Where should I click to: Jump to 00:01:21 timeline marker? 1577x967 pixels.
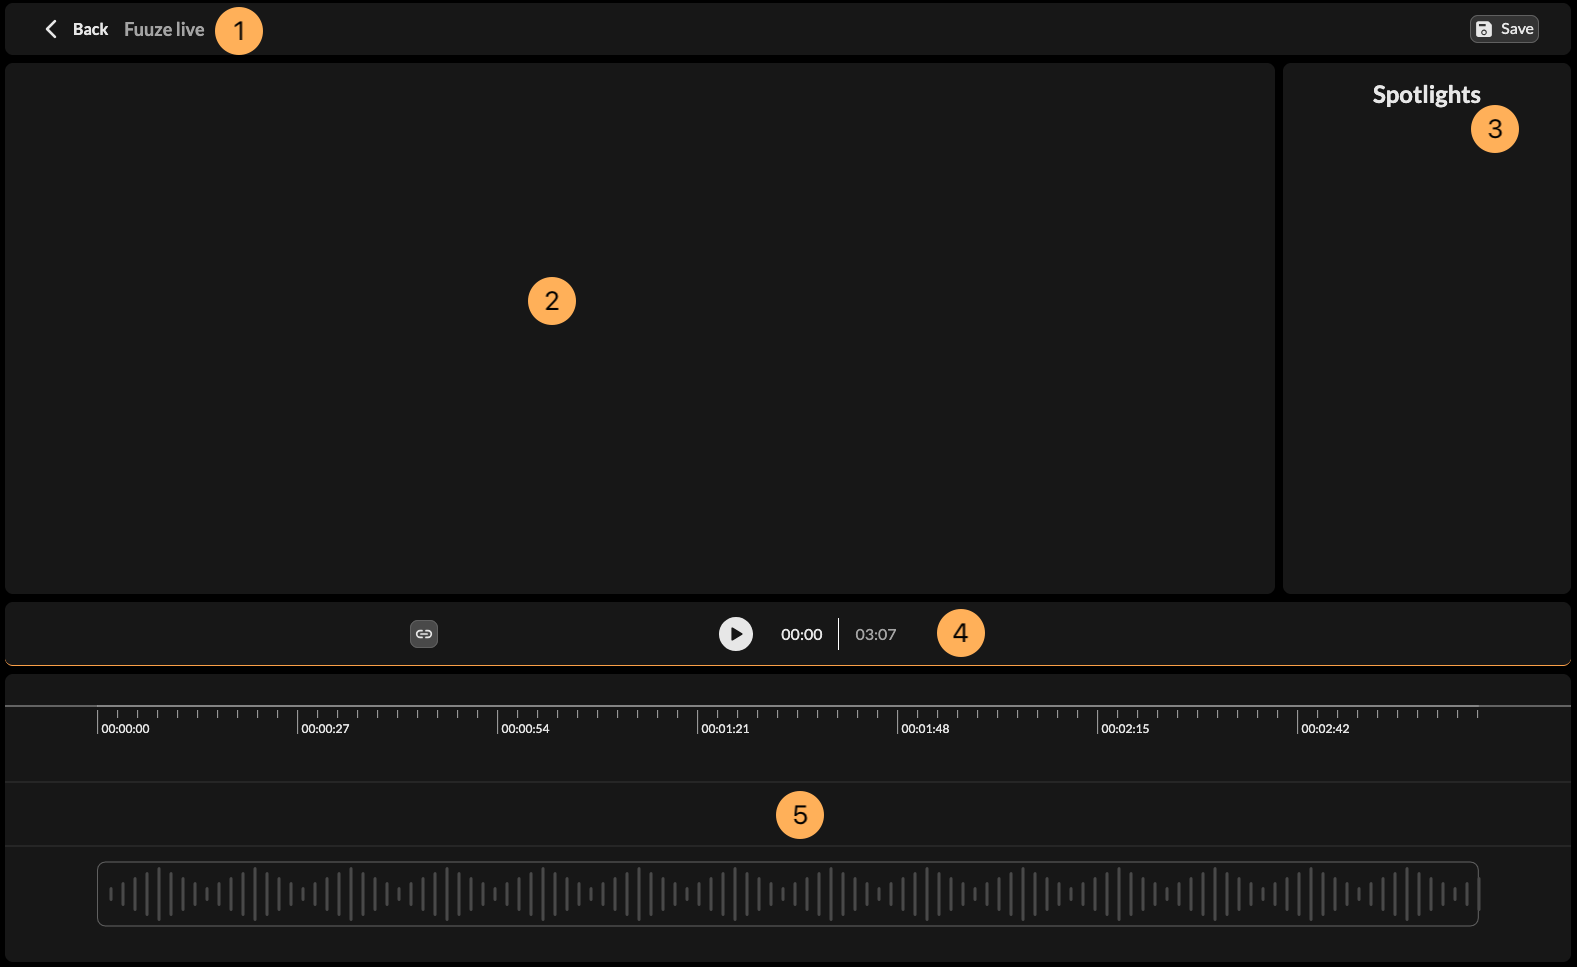725,729
